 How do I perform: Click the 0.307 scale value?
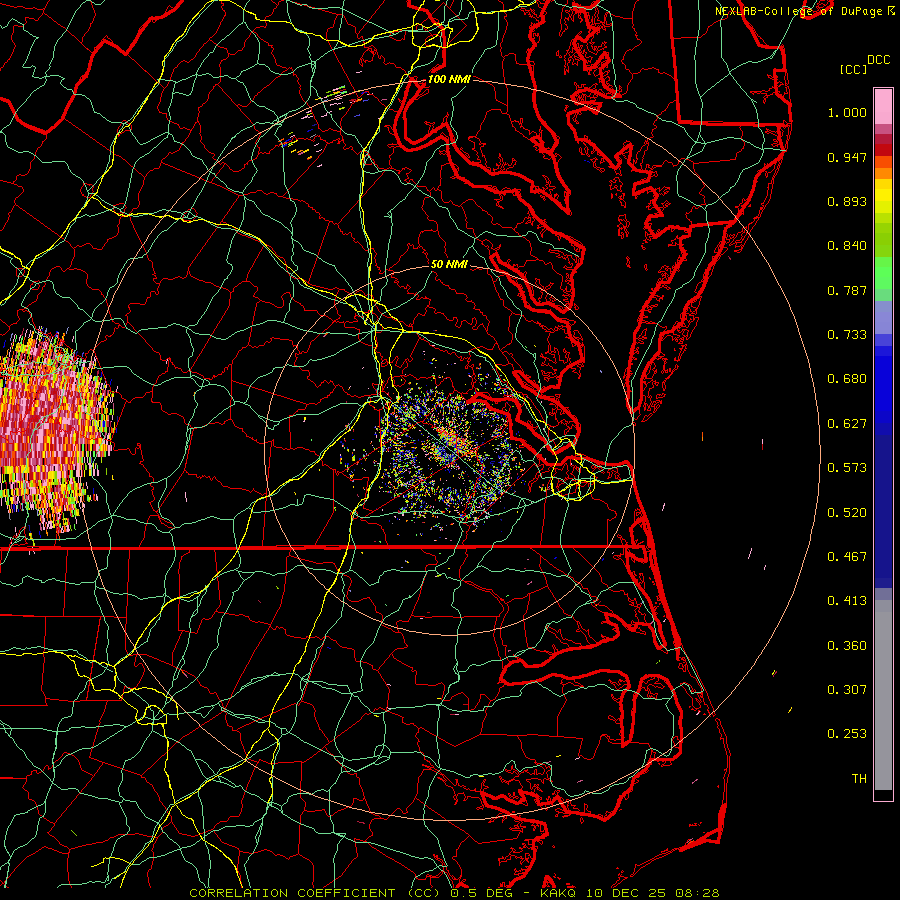[x=847, y=690]
